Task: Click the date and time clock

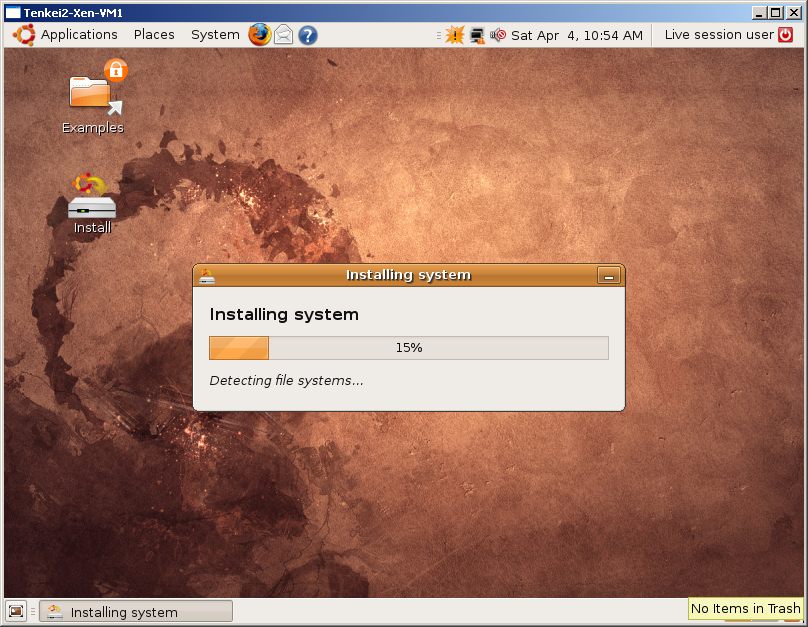Action: pos(577,35)
